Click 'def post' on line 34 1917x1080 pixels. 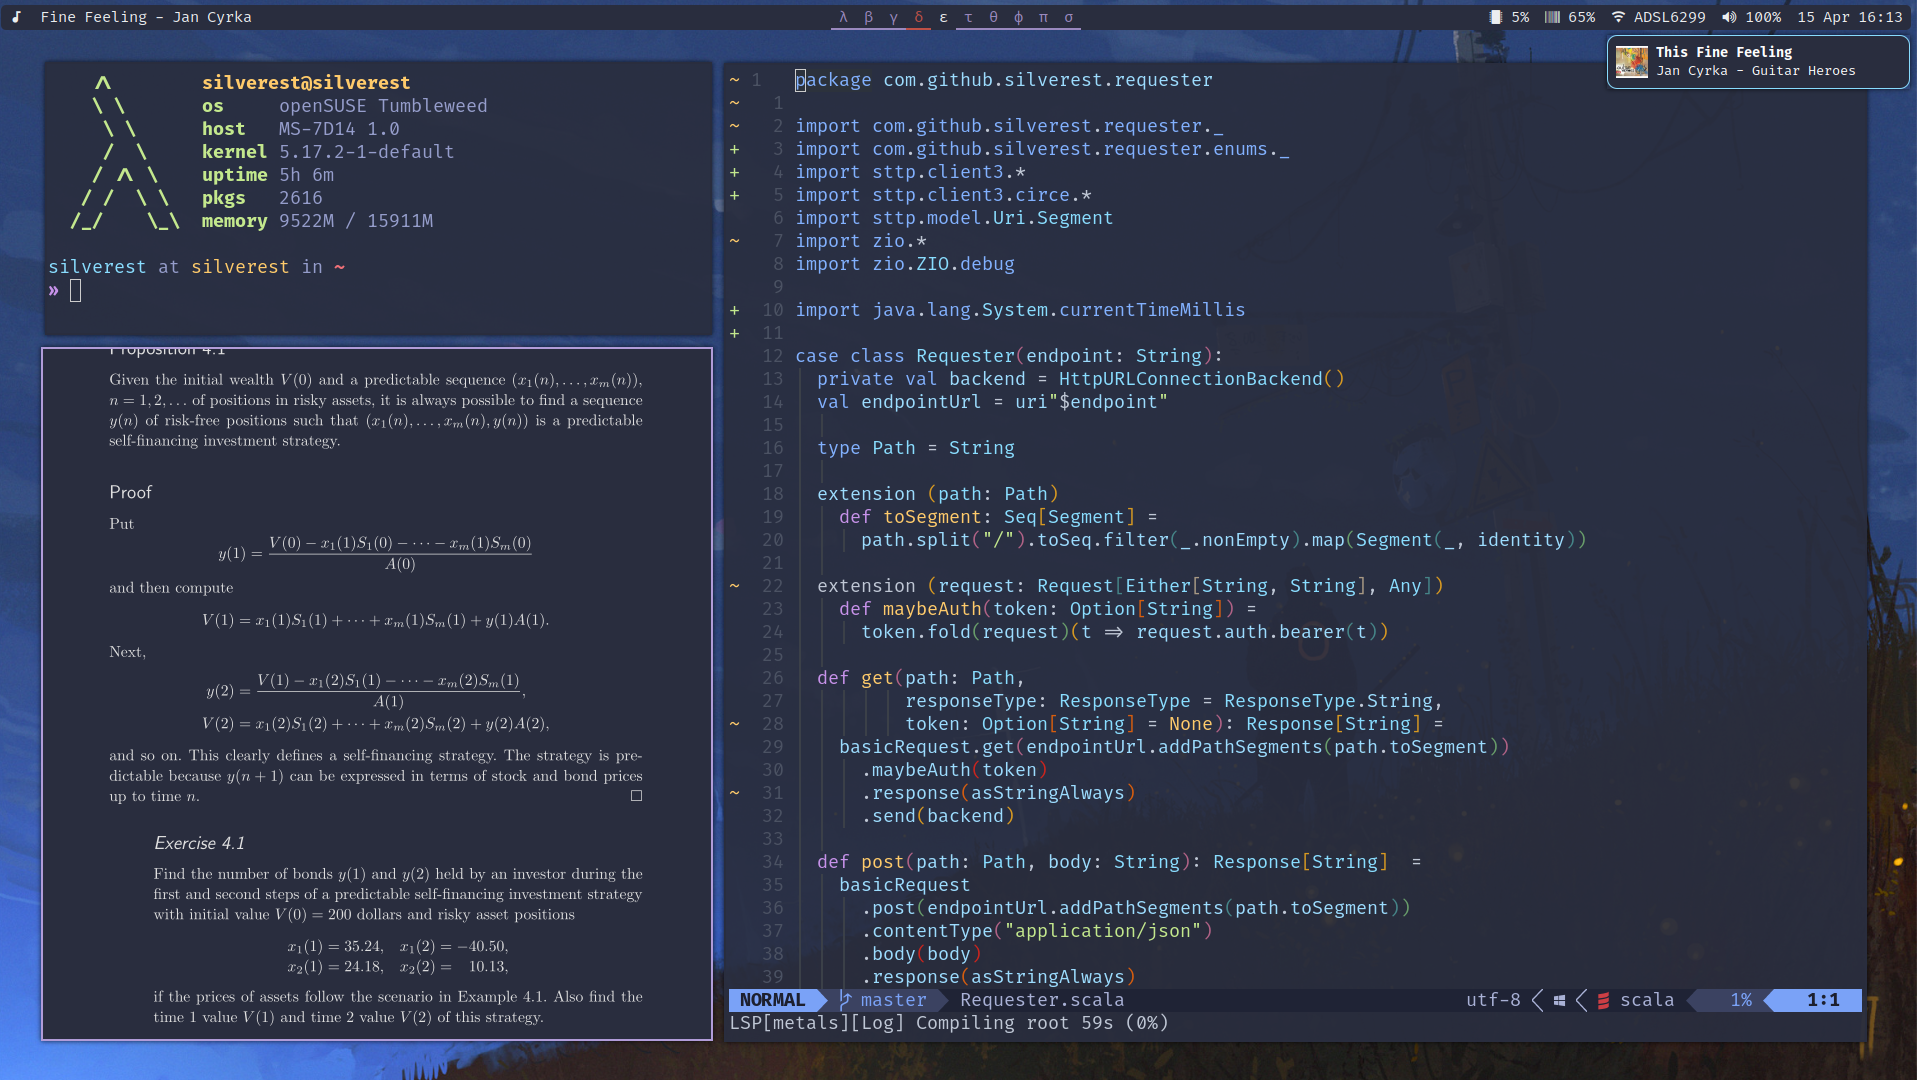point(860,862)
